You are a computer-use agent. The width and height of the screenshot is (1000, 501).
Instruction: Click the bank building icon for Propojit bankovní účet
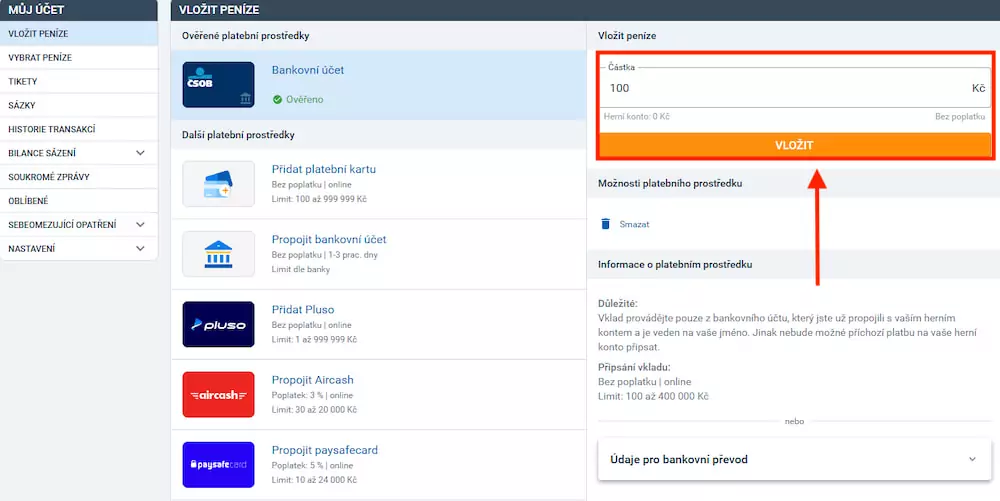(x=218, y=254)
